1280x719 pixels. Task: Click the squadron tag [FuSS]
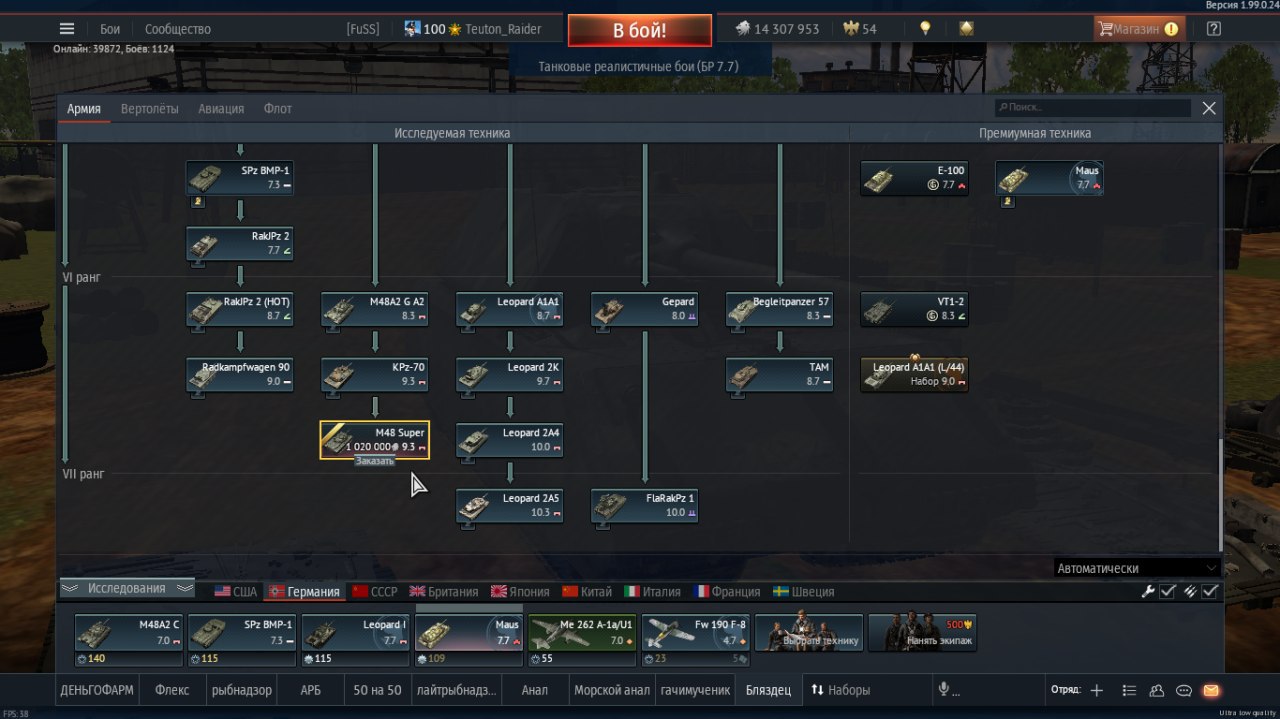click(363, 29)
